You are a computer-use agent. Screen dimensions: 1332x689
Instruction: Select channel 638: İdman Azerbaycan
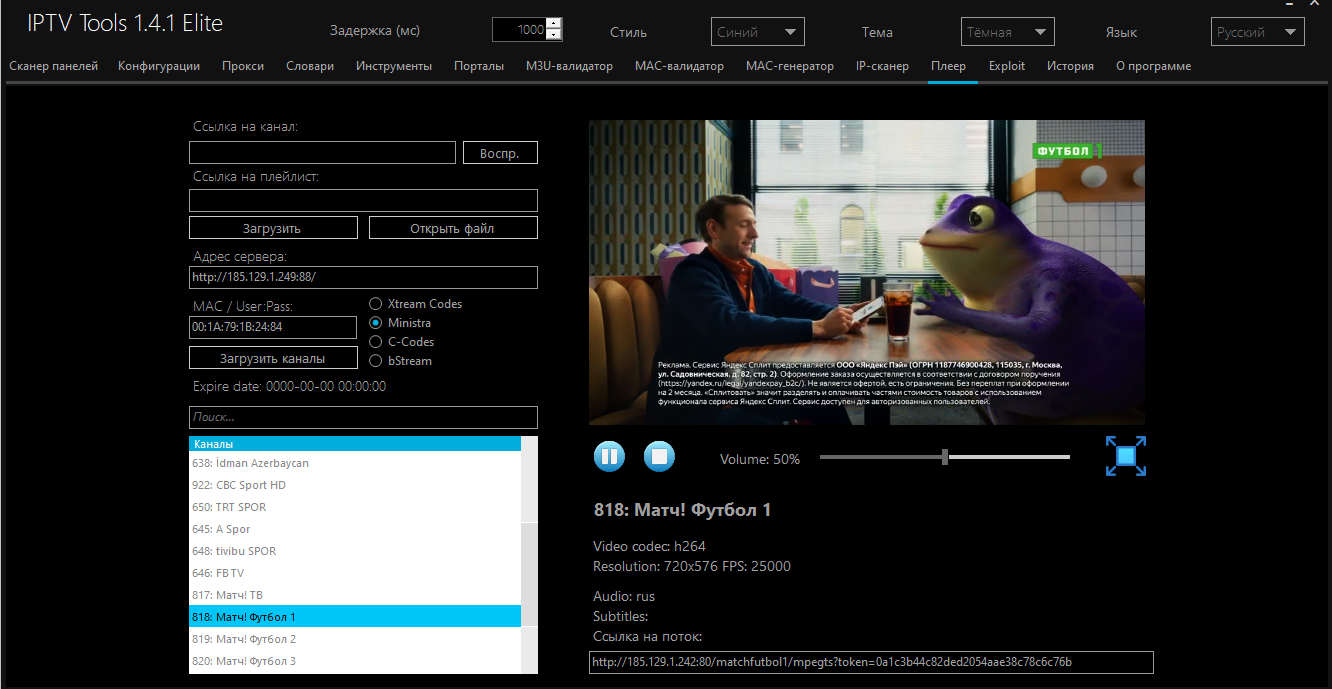[x=355, y=463]
